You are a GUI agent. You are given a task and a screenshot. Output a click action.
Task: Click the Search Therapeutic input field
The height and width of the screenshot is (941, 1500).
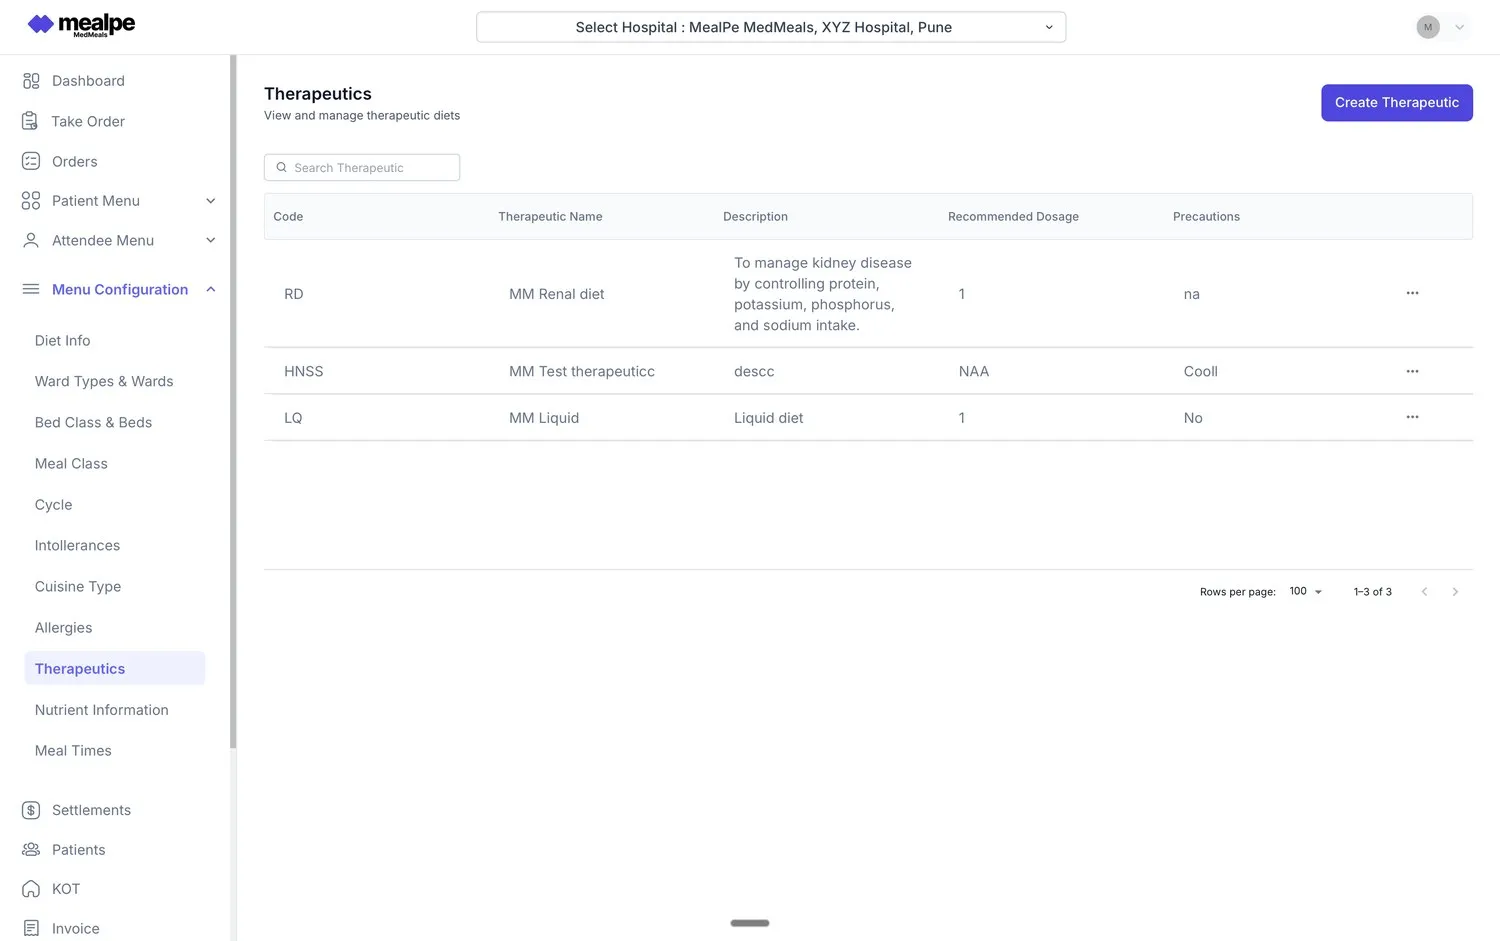tap(362, 168)
